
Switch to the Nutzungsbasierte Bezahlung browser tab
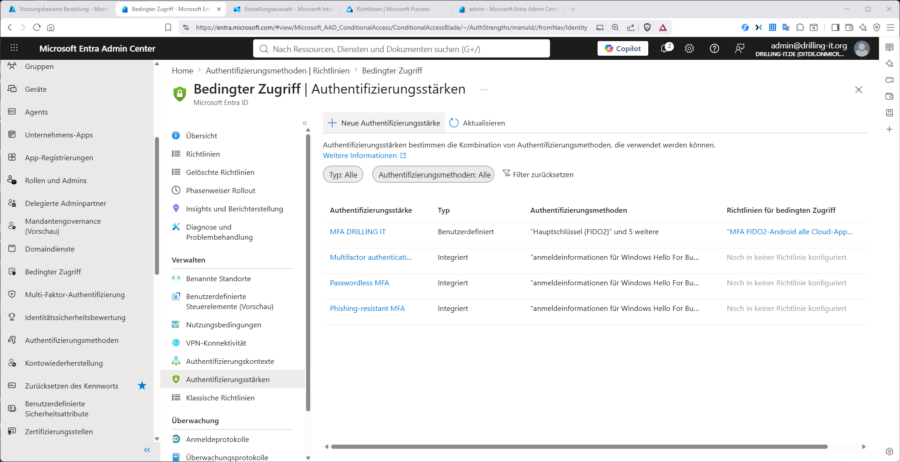pos(57,9)
